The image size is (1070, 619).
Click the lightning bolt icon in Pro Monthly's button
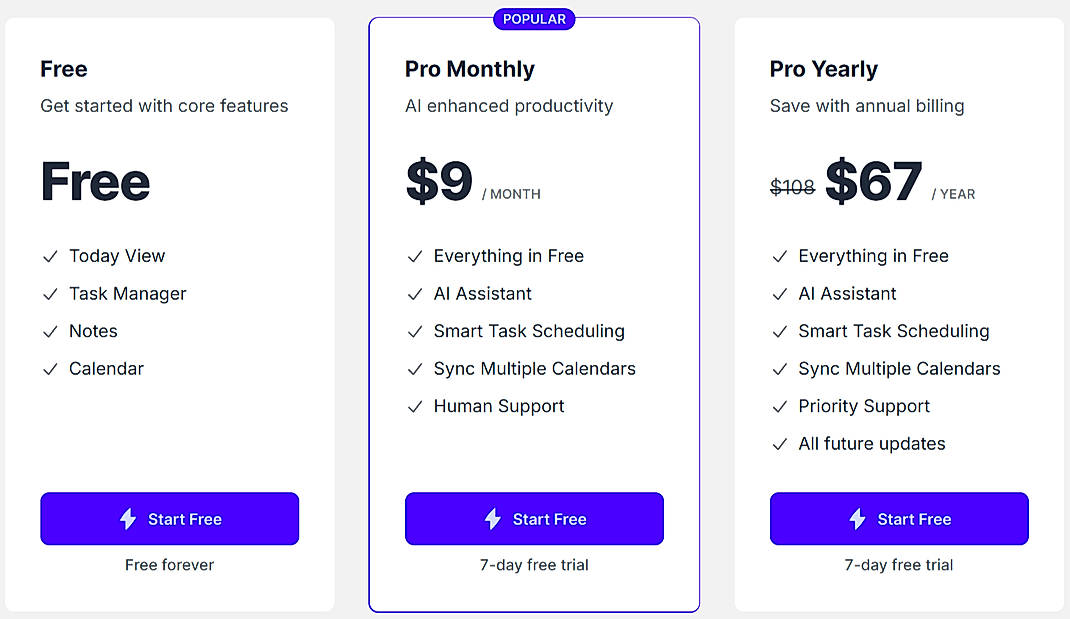pos(491,519)
